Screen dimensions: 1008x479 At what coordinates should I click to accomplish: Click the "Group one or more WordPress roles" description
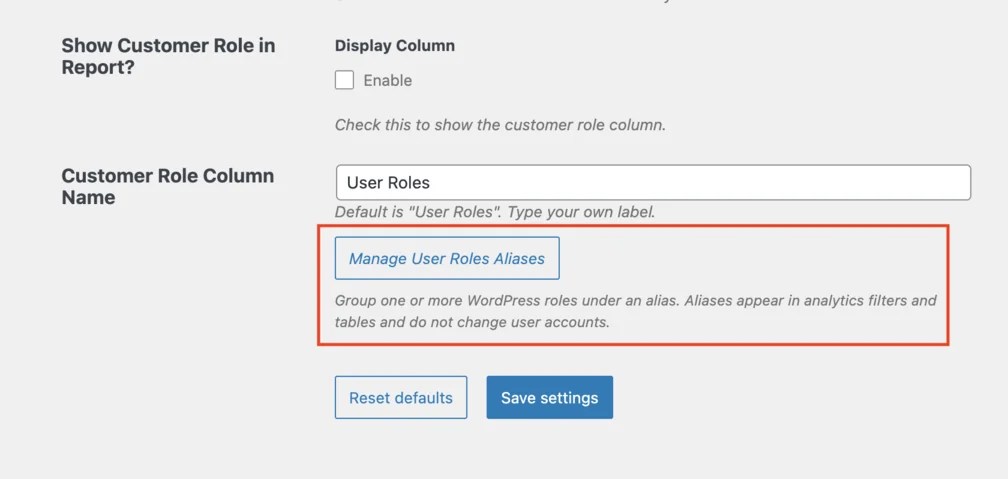507,300
